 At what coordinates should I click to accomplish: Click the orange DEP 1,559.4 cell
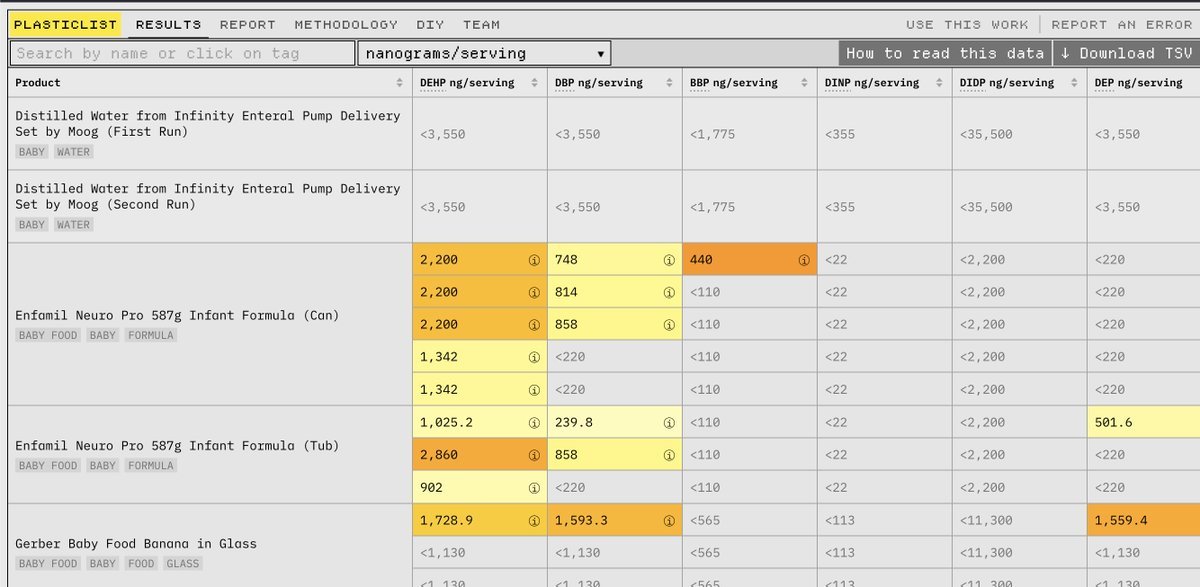coord(1142,521)
